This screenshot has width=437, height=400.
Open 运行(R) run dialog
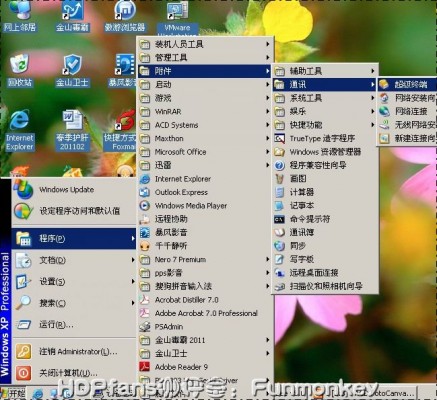click(x=74, y=324)
